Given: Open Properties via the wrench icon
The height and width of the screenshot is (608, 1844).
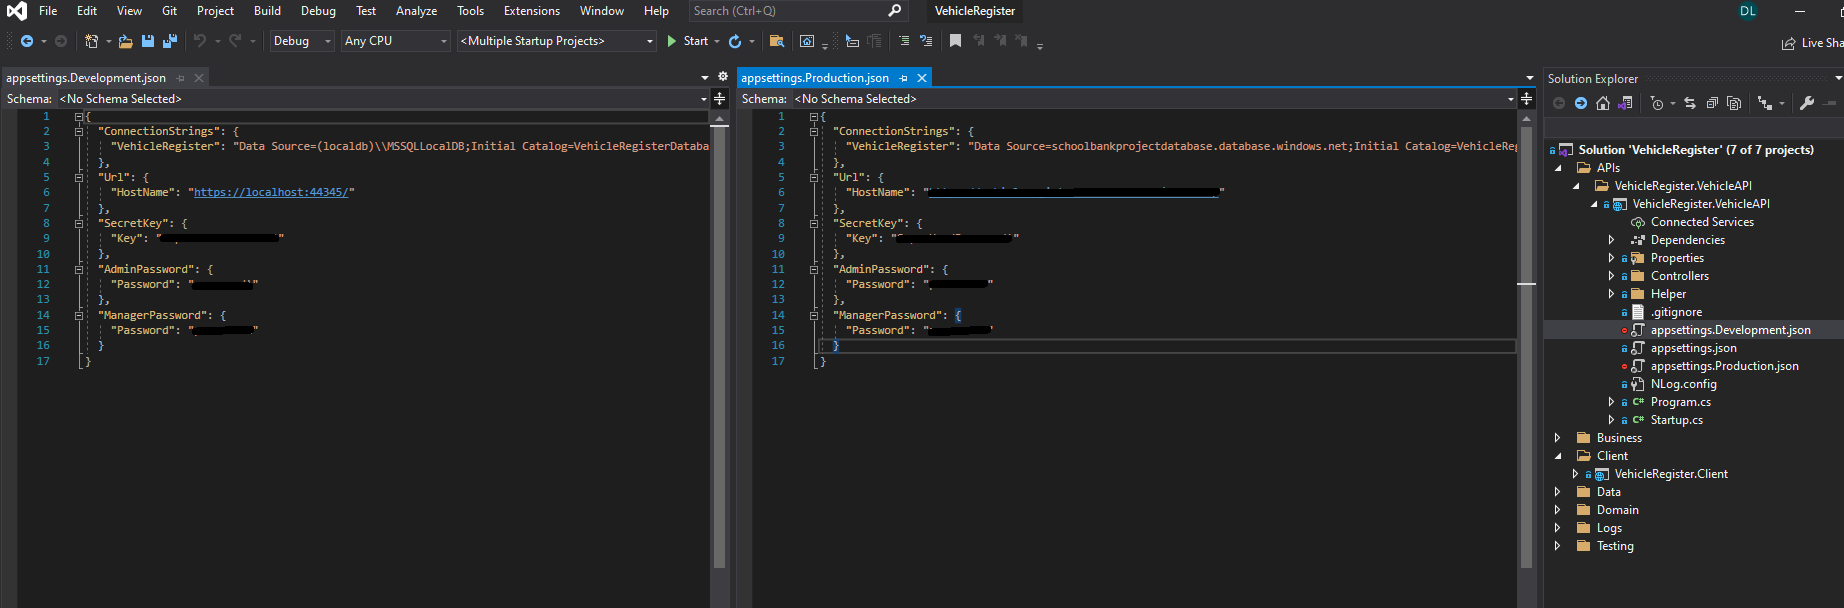Looking at the screenshot, I should point(1806,103).
